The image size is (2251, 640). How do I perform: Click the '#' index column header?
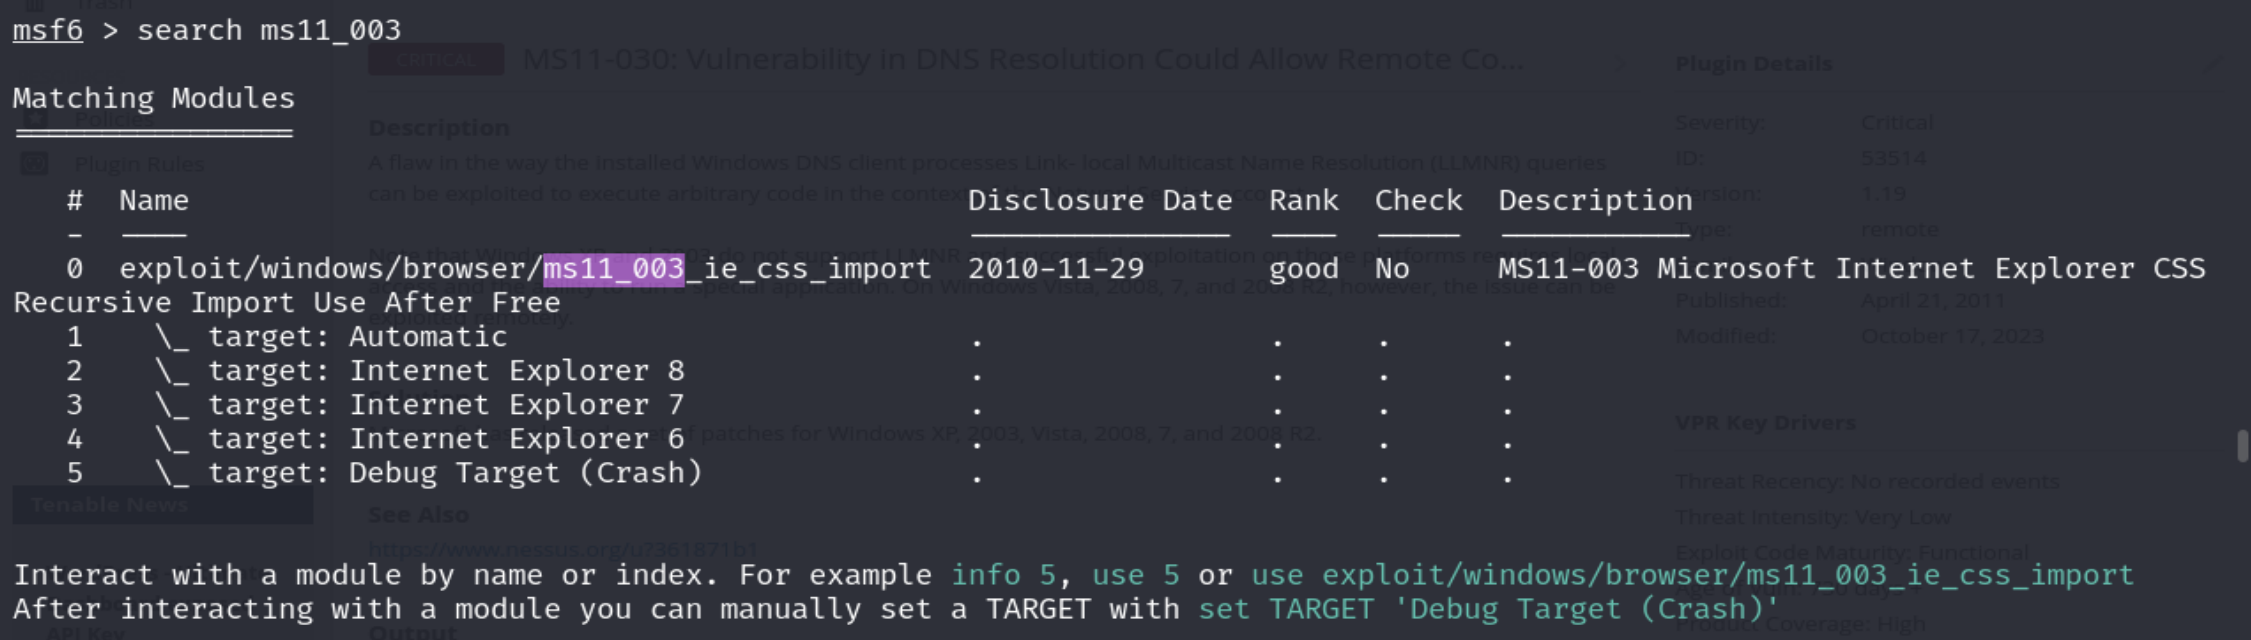point(75,200)
